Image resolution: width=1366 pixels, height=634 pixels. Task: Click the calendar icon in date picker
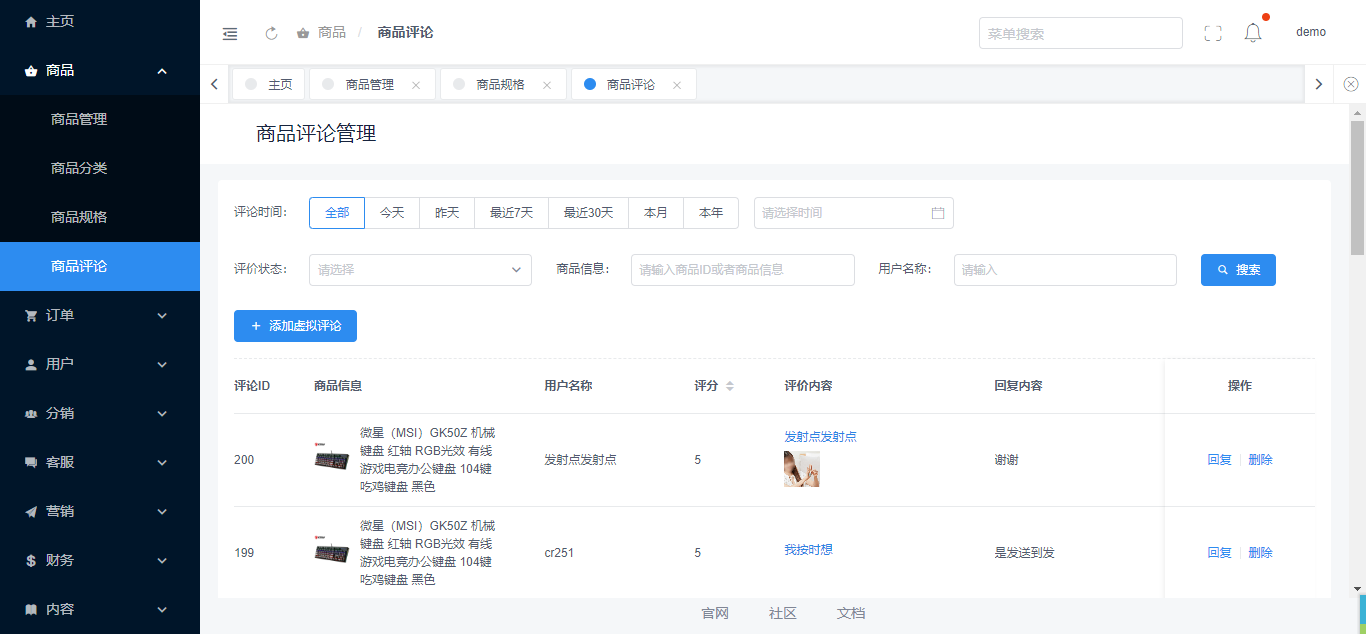point(938,213)
